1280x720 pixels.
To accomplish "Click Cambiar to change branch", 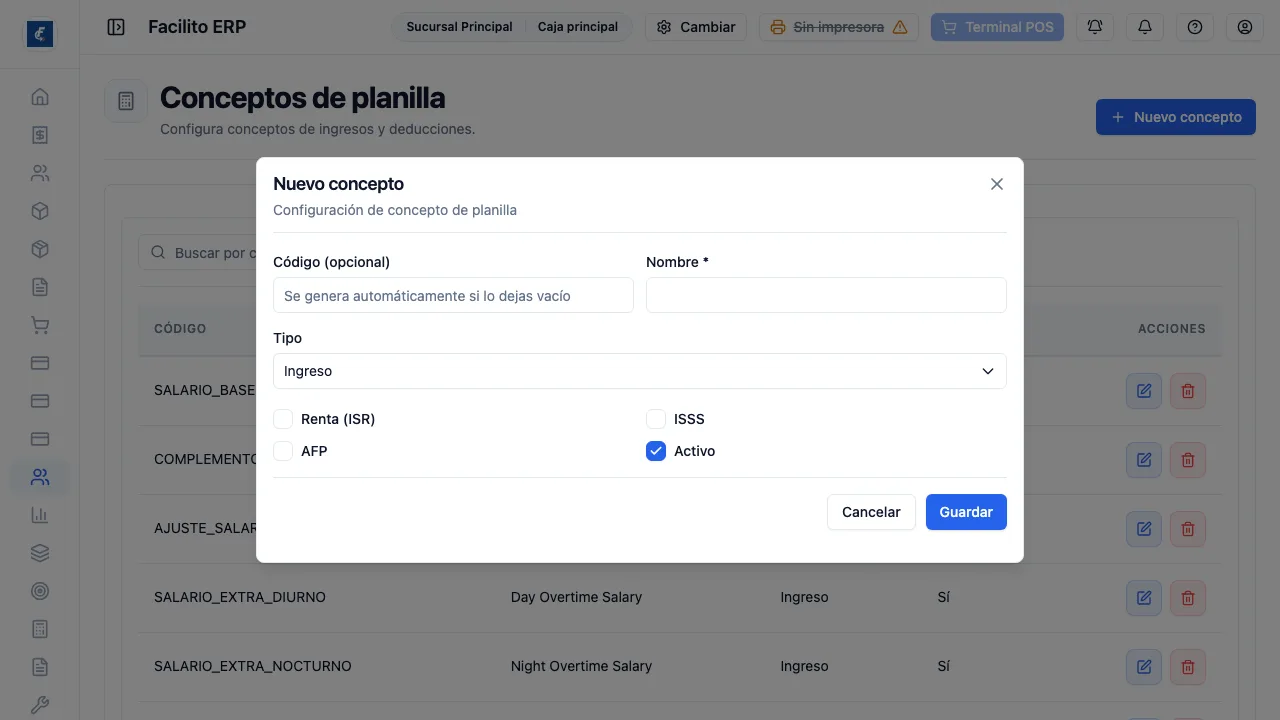I will click(696, 27).
